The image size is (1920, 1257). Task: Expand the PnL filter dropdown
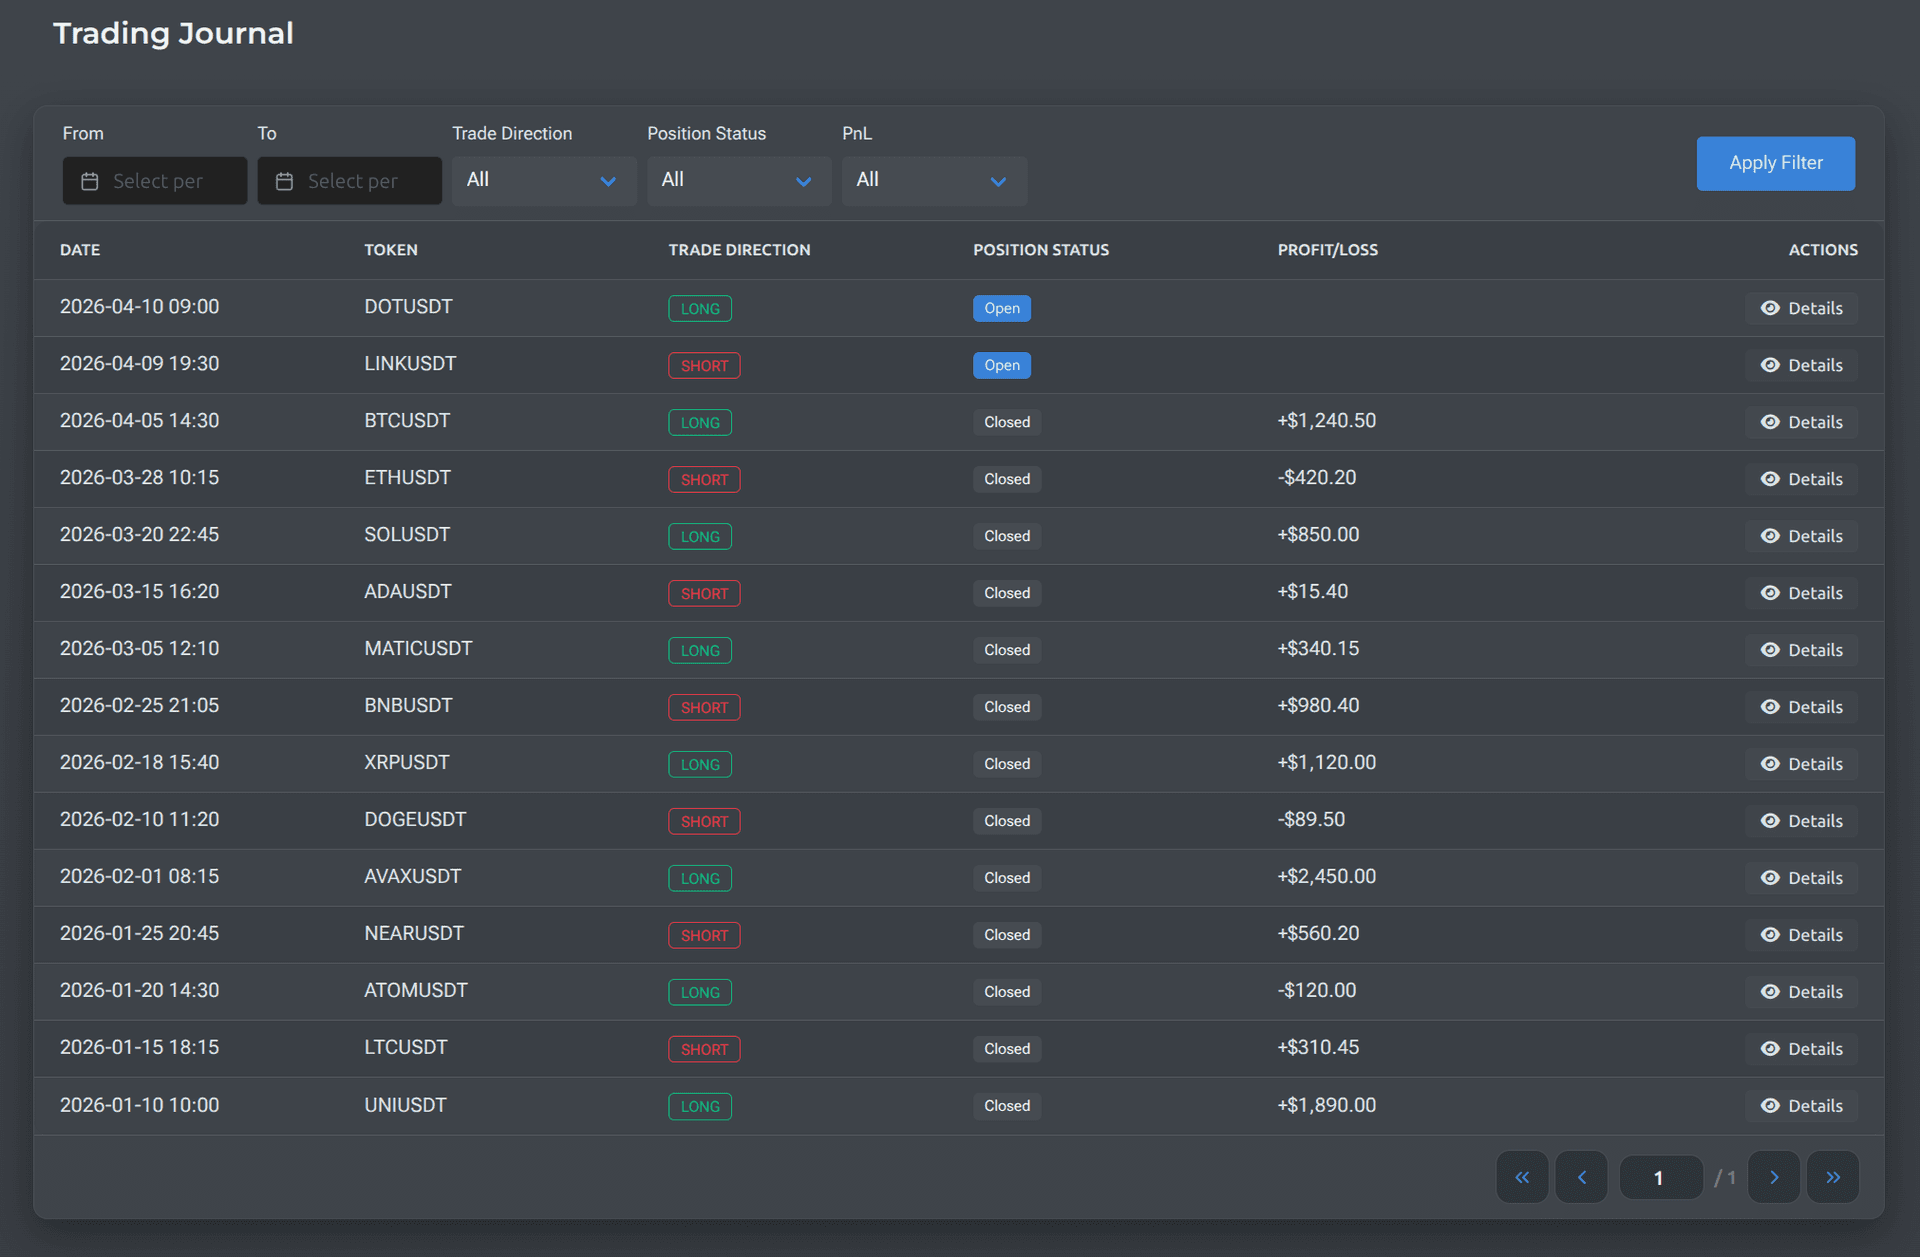click(934, 181)
